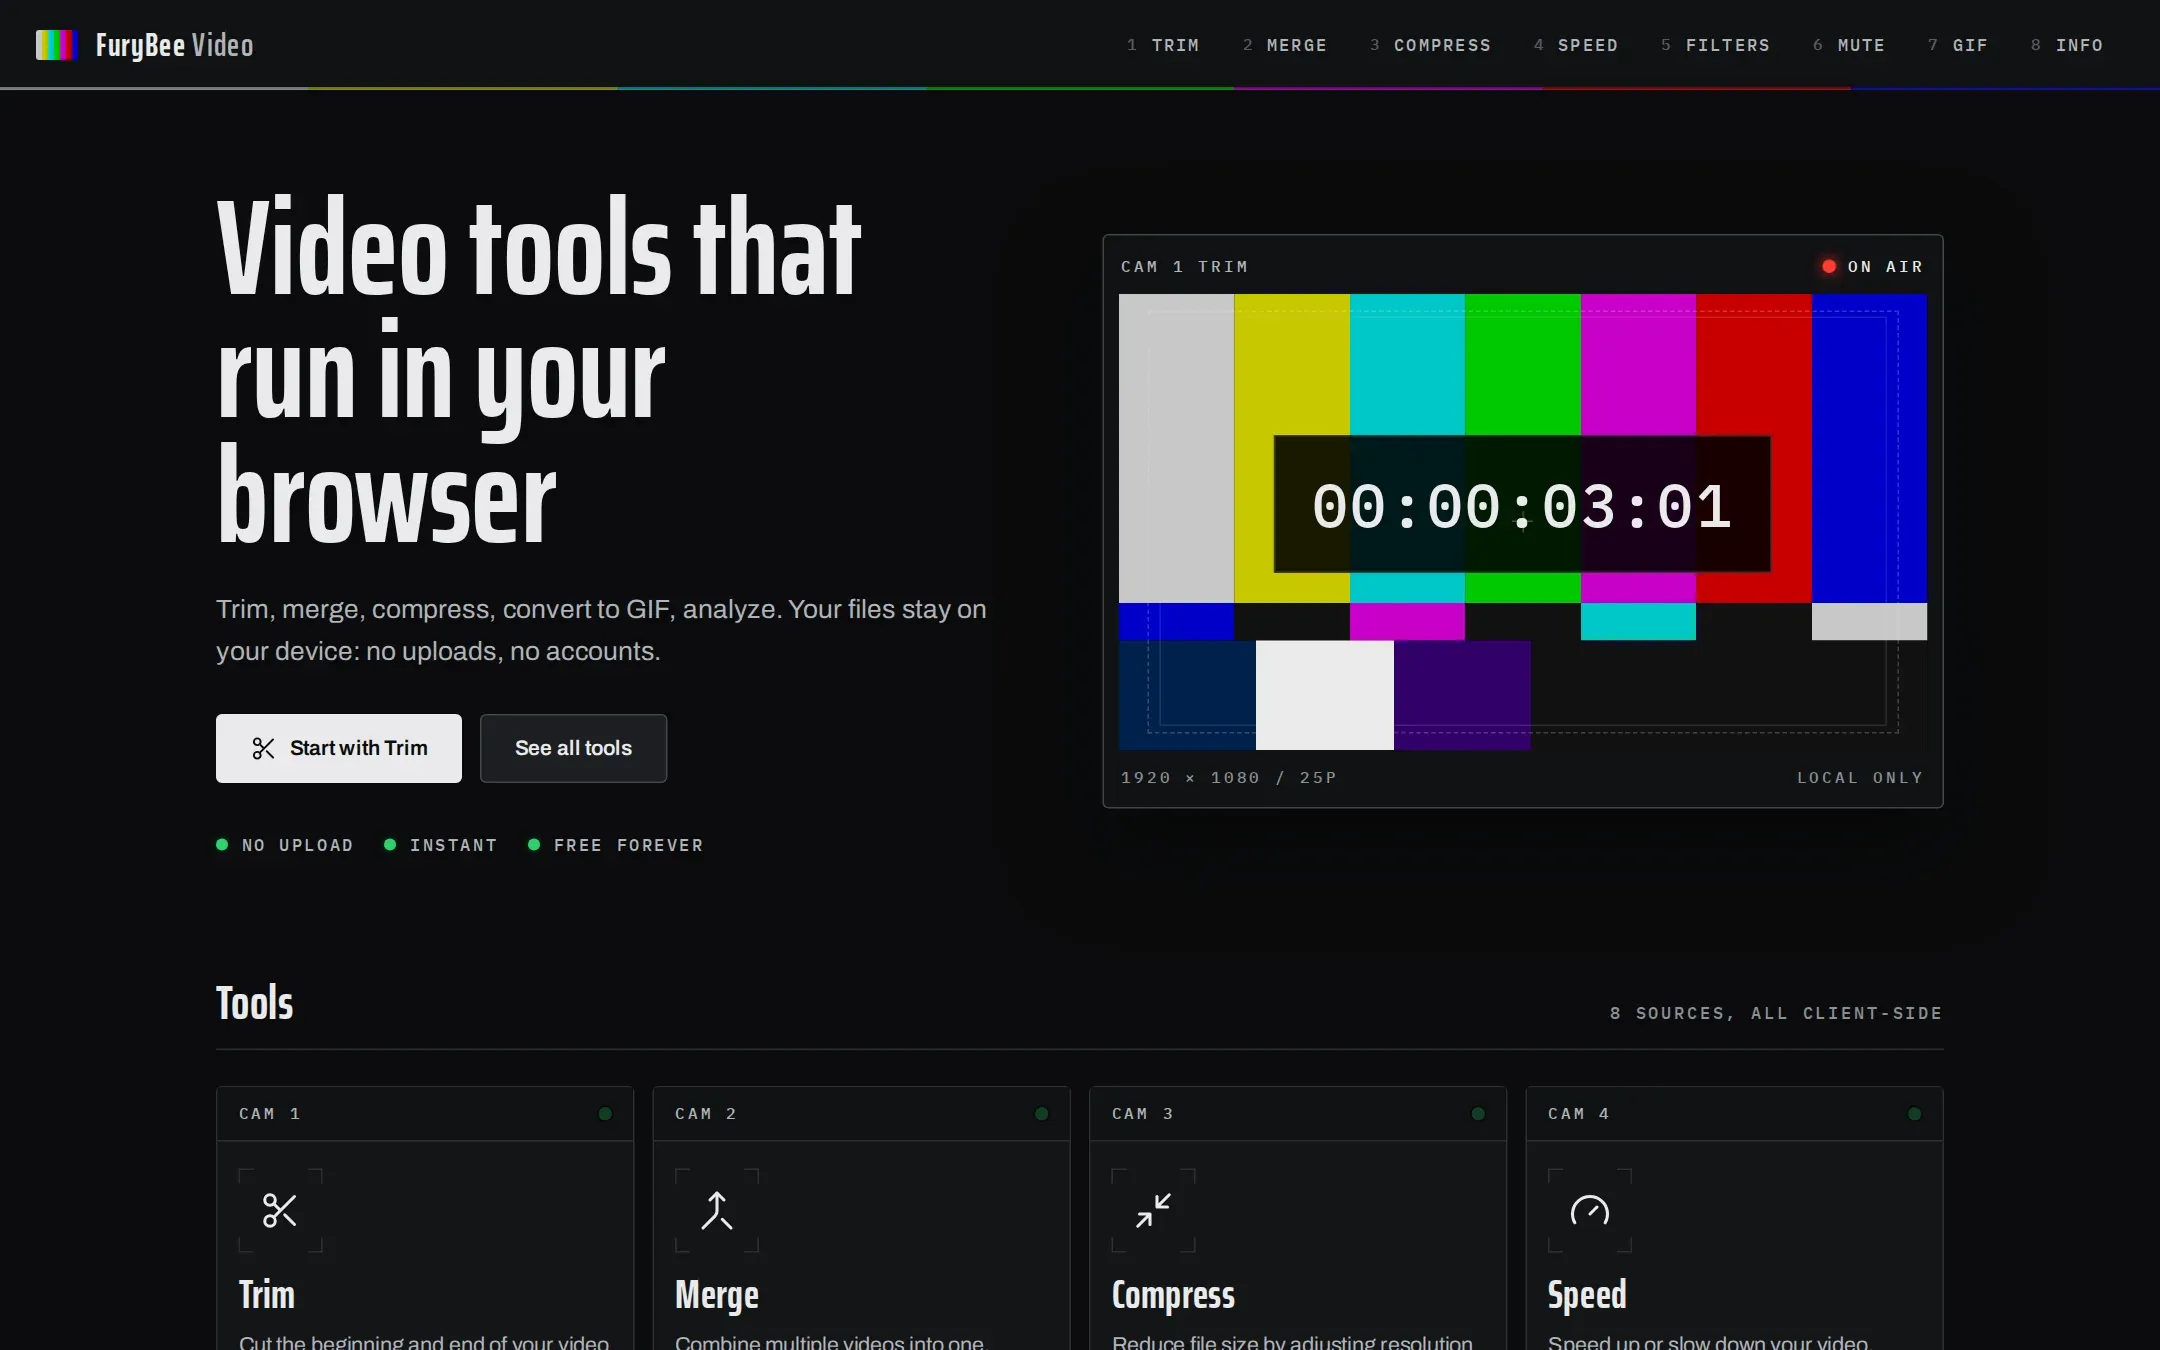
Task: Click the FuryBee color bars logo icon
Action: [57, 45]
